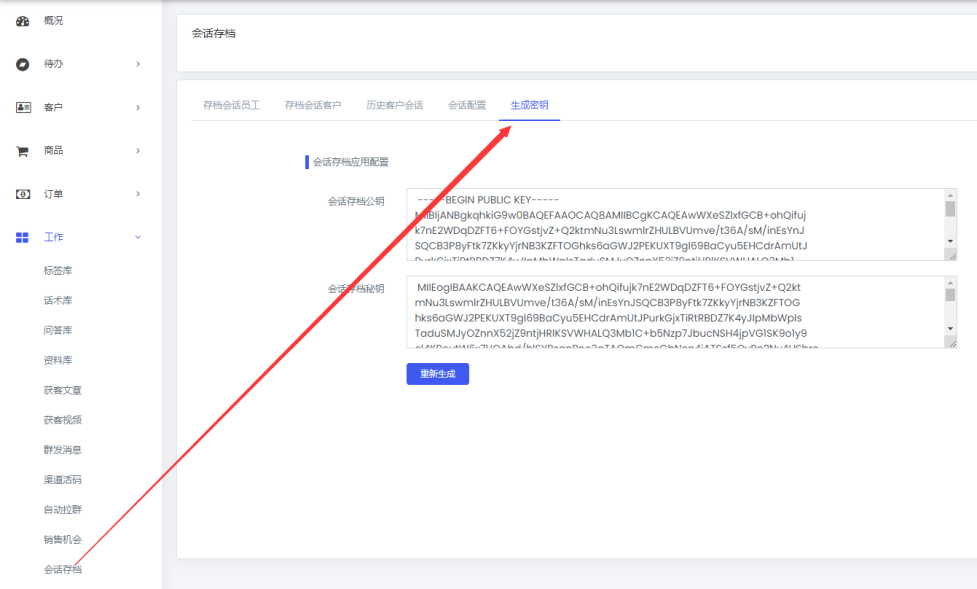
Task: Switch to the 会话配置 tab
Action: (467, 105)
